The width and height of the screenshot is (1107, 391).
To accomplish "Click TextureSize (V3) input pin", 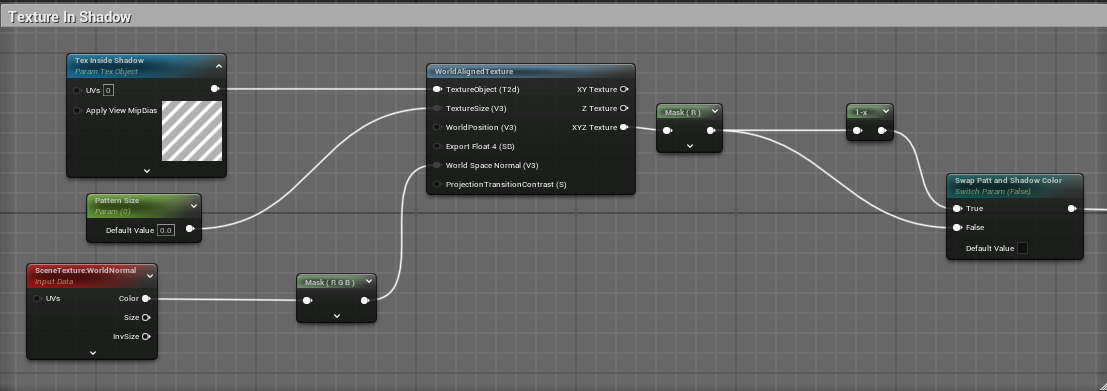I will pos(437,109).
